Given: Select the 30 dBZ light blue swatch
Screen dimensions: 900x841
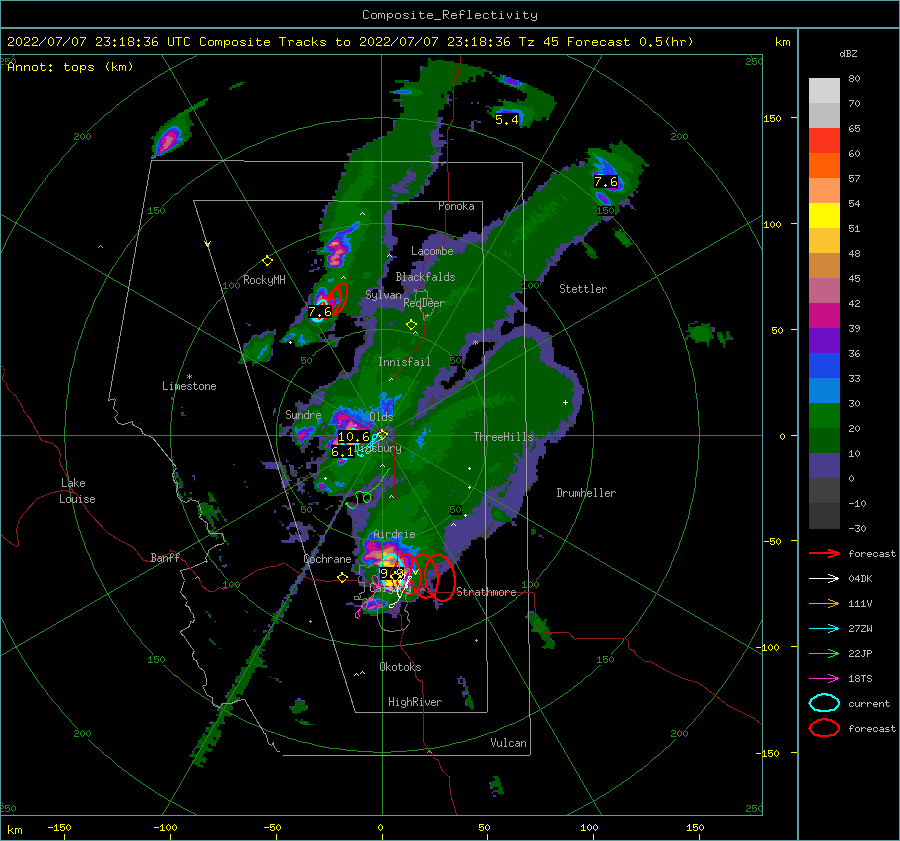Looking at the screenshot, I should [824, 390].
